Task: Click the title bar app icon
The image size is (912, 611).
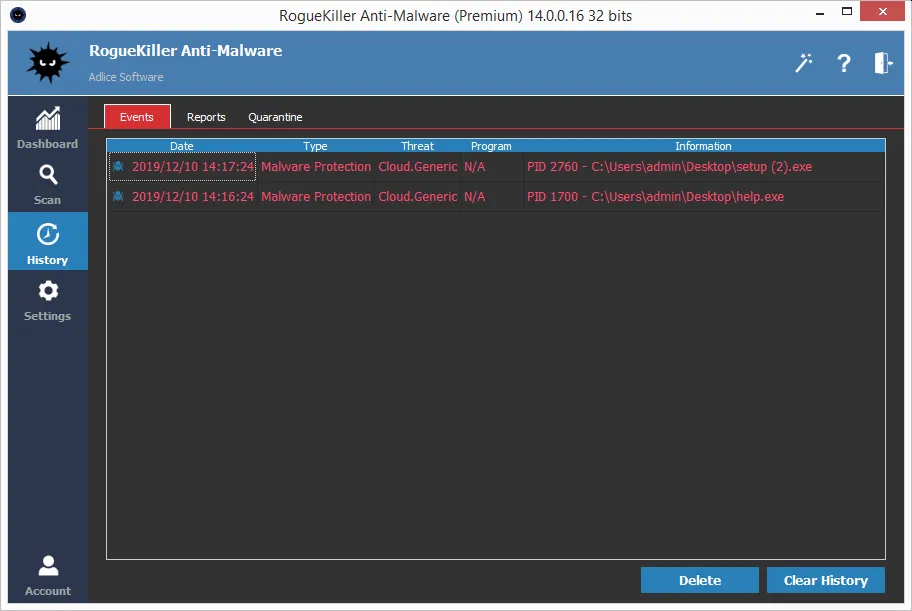Action: (x=18, y=15)
